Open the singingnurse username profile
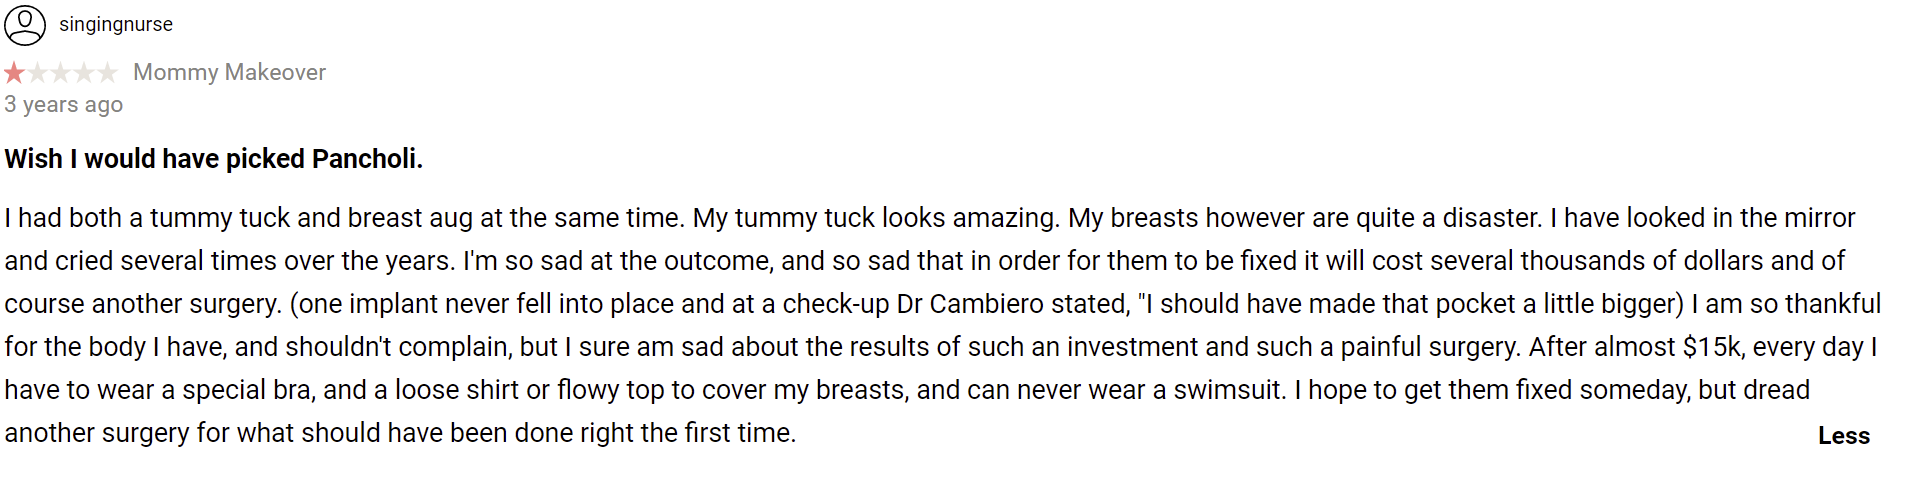The height and width of the screenshot is (496, 1921). [116, 24]
